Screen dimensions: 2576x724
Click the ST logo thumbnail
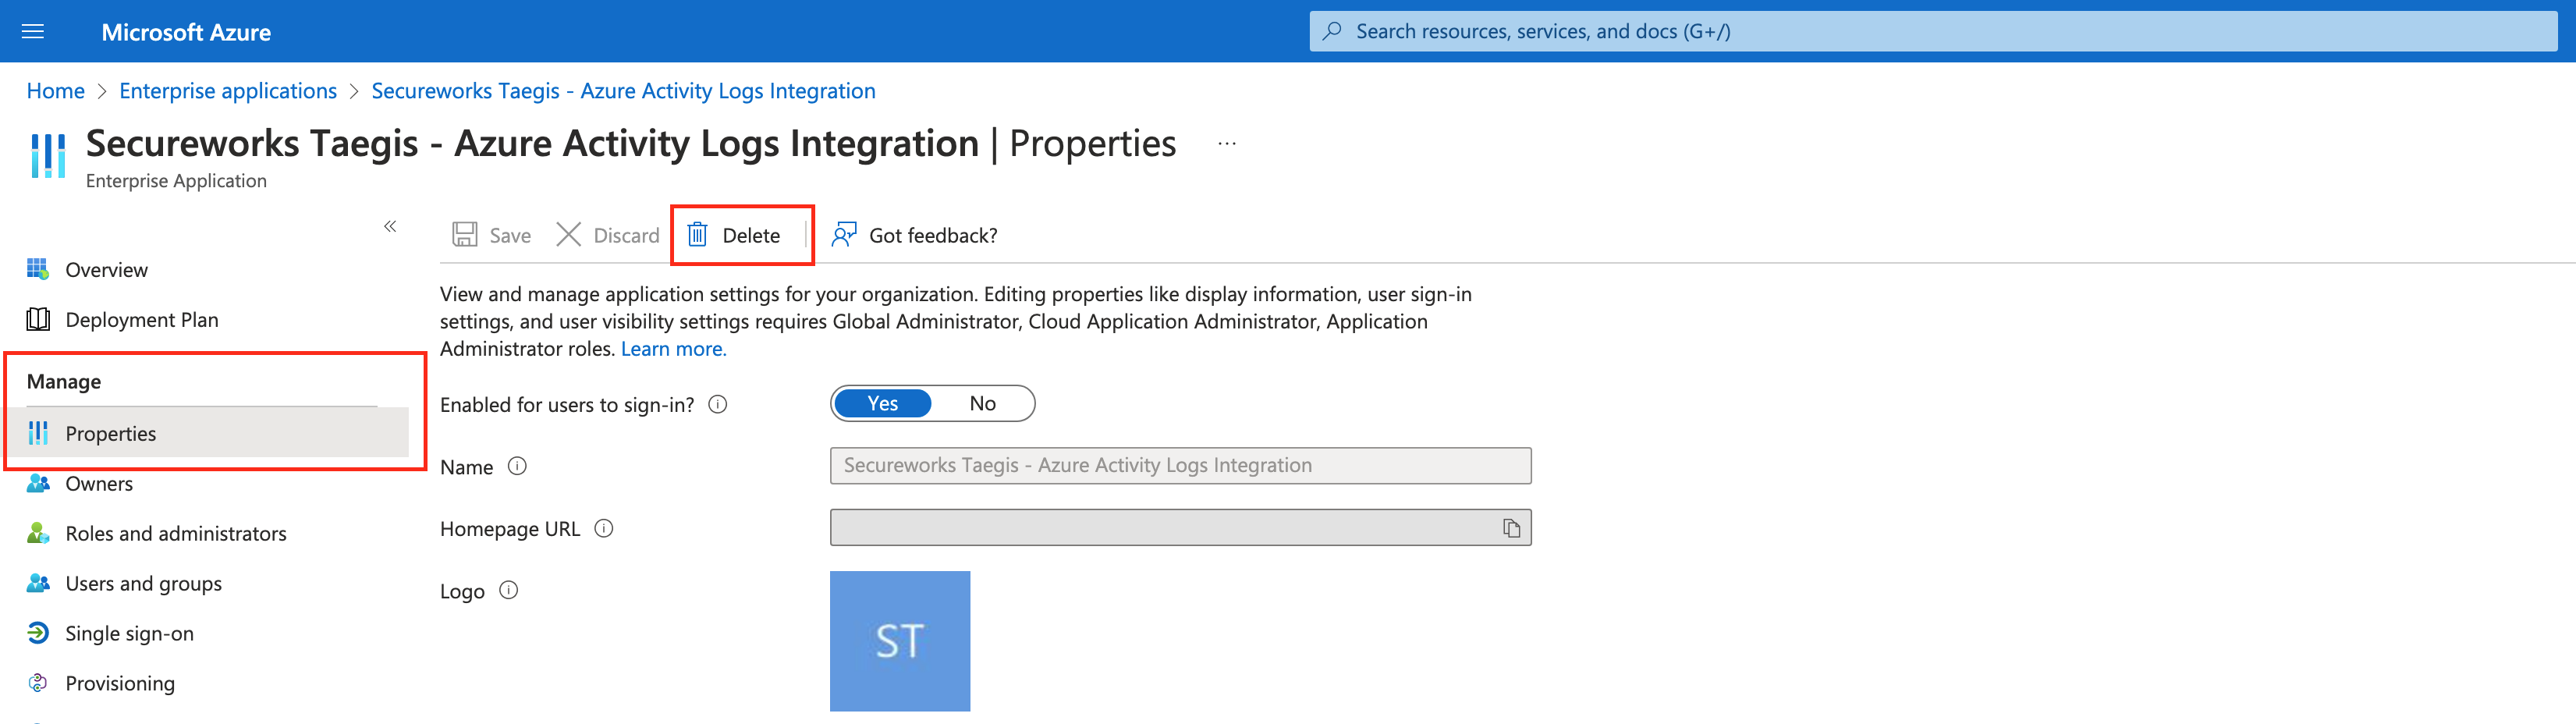[x=899, y=641]
